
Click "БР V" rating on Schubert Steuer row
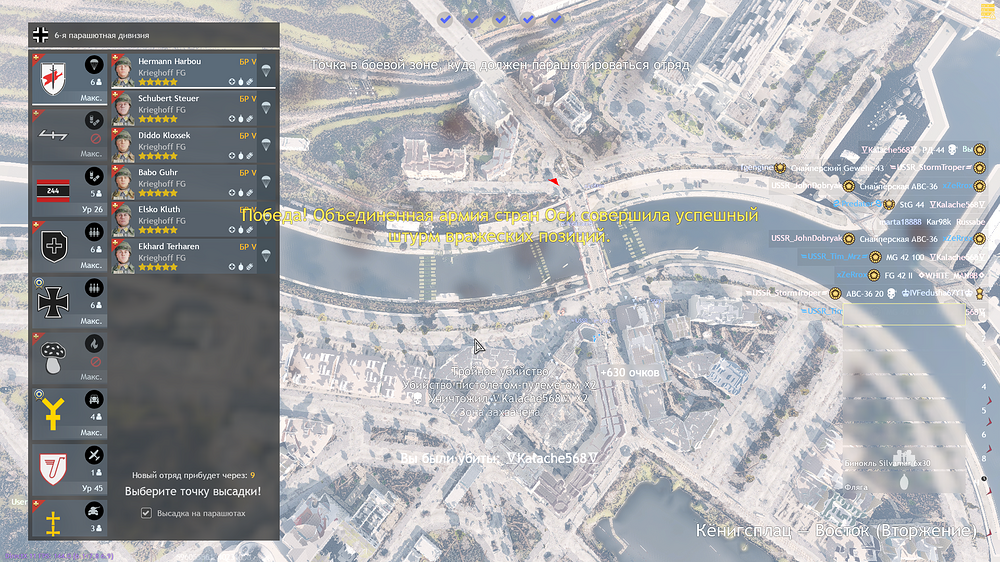pyautogui.click(x=247, y=99)
